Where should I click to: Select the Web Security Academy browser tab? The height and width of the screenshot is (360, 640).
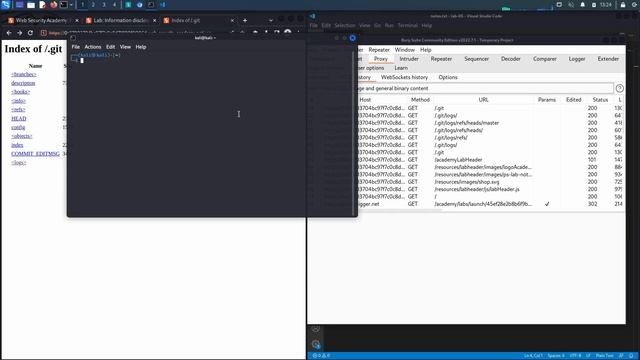[42, 20]
